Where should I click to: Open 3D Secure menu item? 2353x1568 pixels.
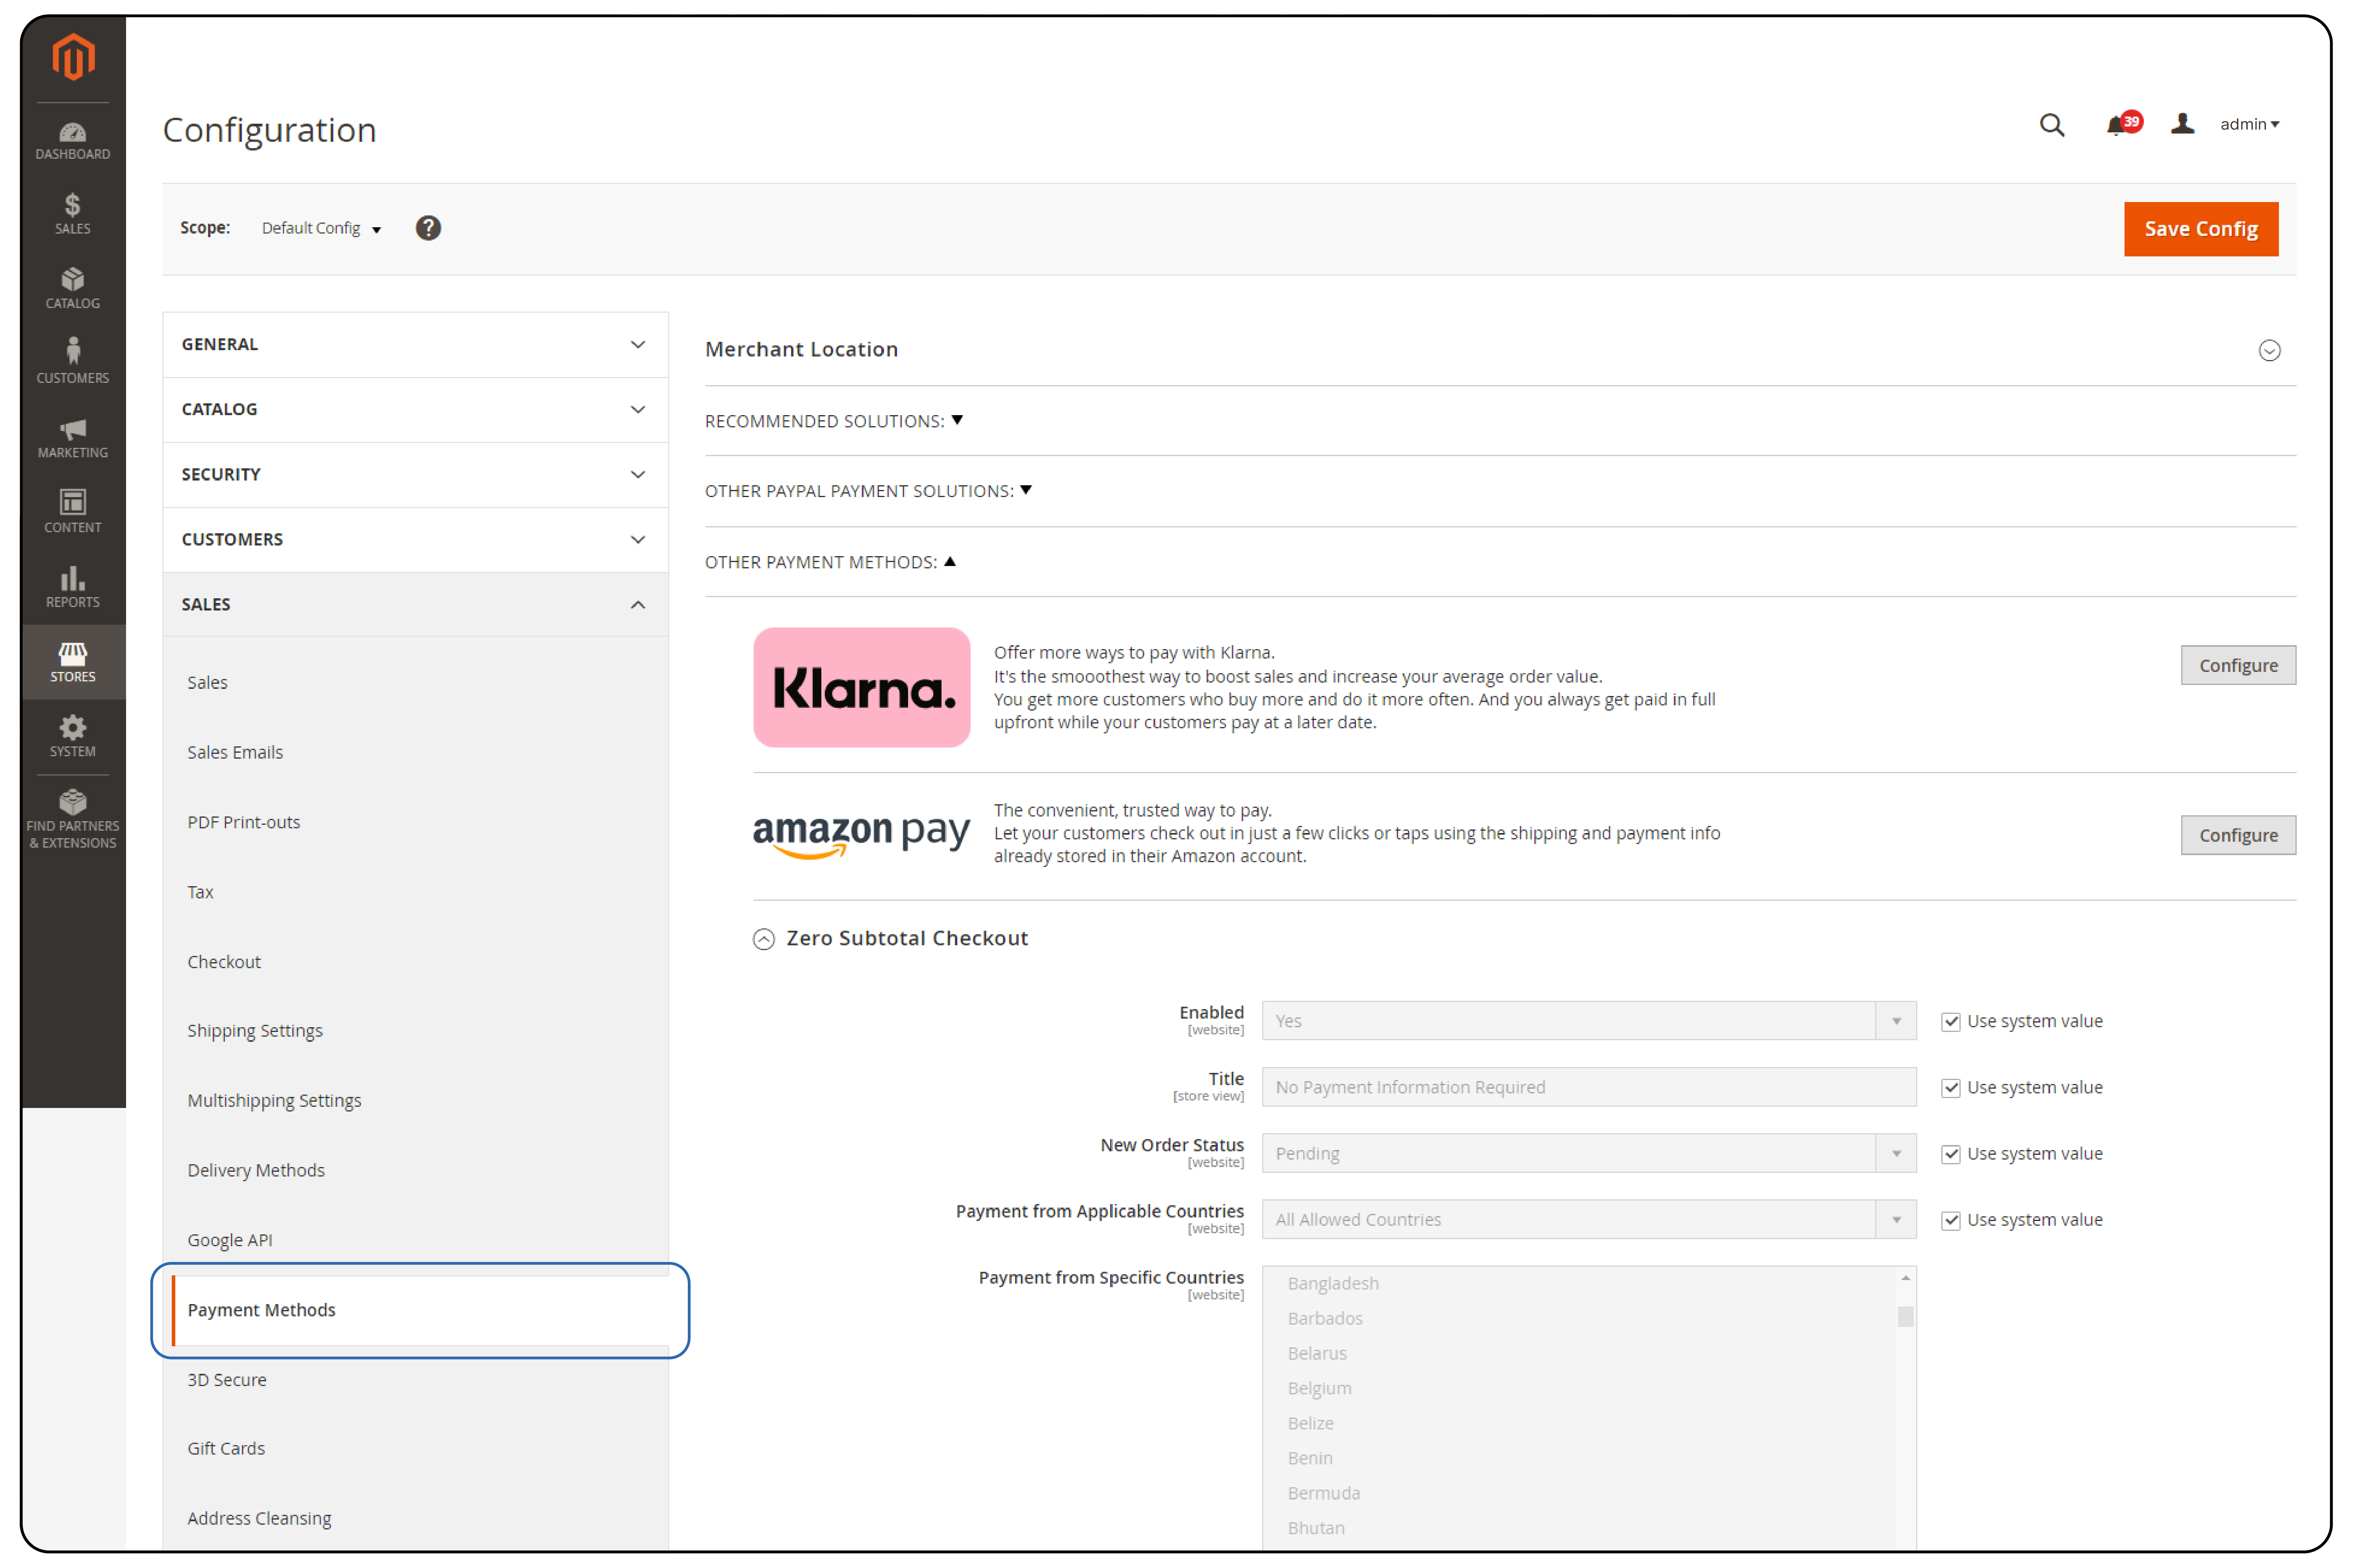click(x=226, y=1380)
